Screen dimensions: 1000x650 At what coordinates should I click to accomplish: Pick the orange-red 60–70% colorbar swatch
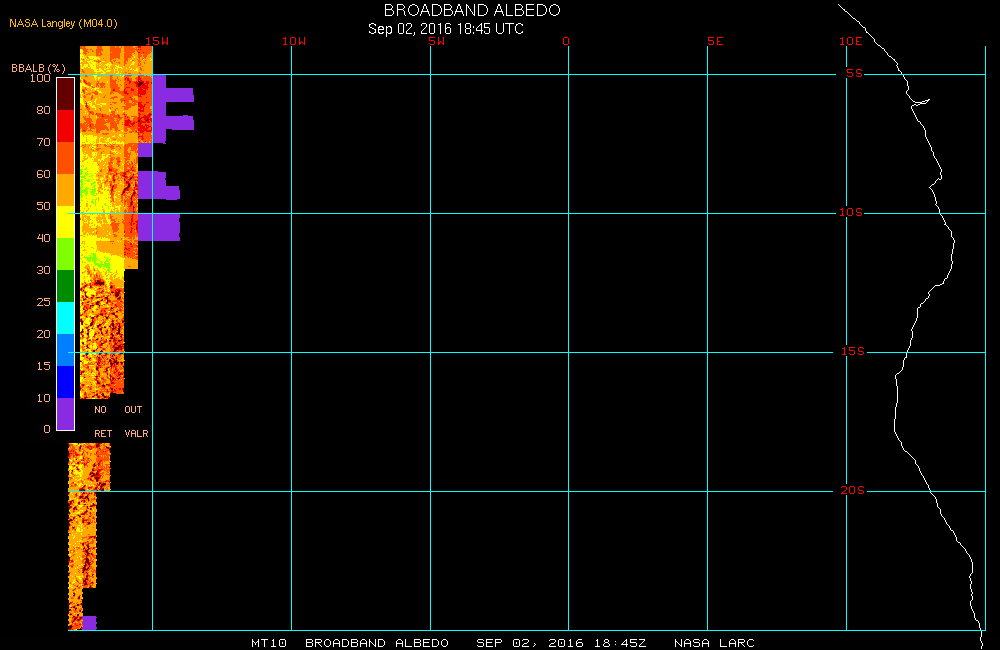coord(66,158)
